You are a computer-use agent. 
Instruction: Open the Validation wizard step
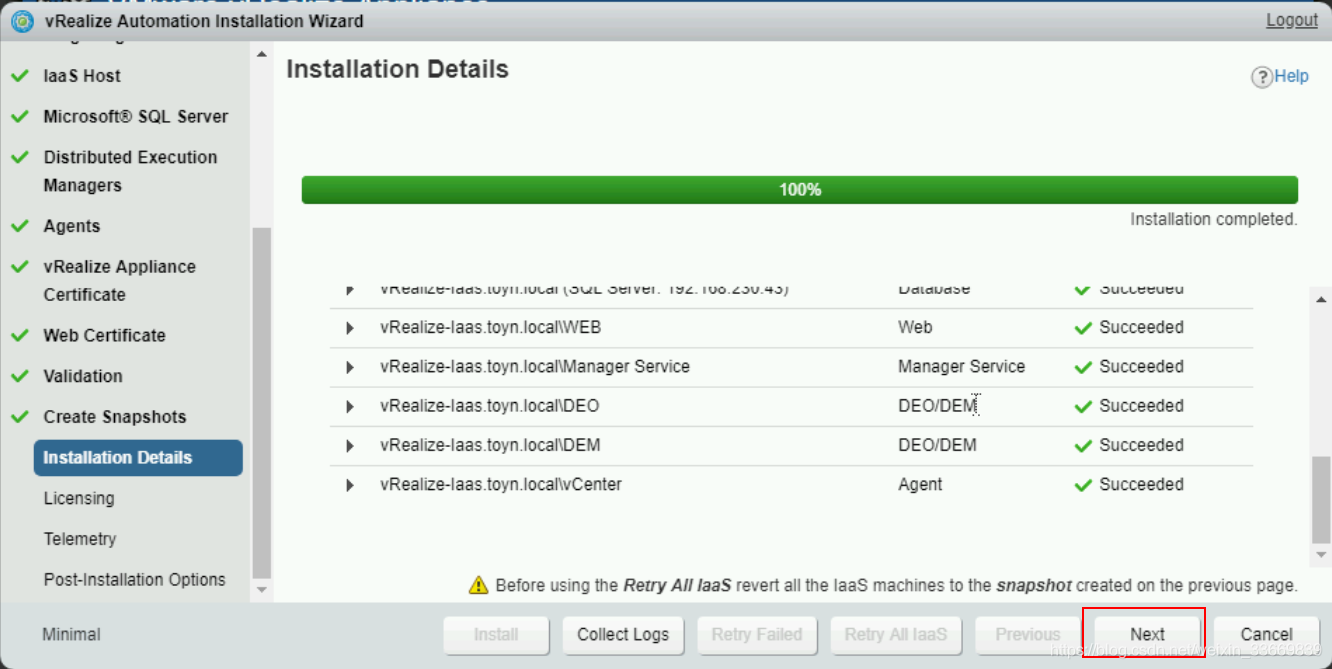(x=83, y=377)
